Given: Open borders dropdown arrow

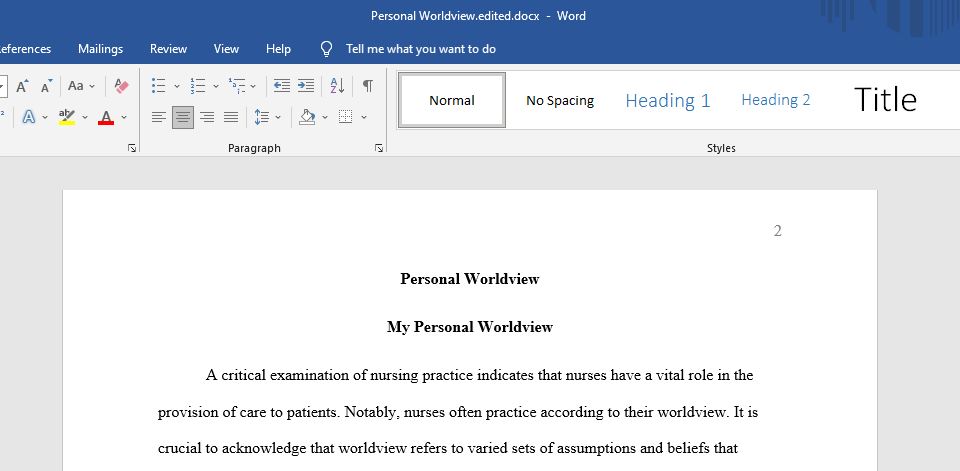Looking at the screenshot, I should pyautogui.click(x=364, y=116).
